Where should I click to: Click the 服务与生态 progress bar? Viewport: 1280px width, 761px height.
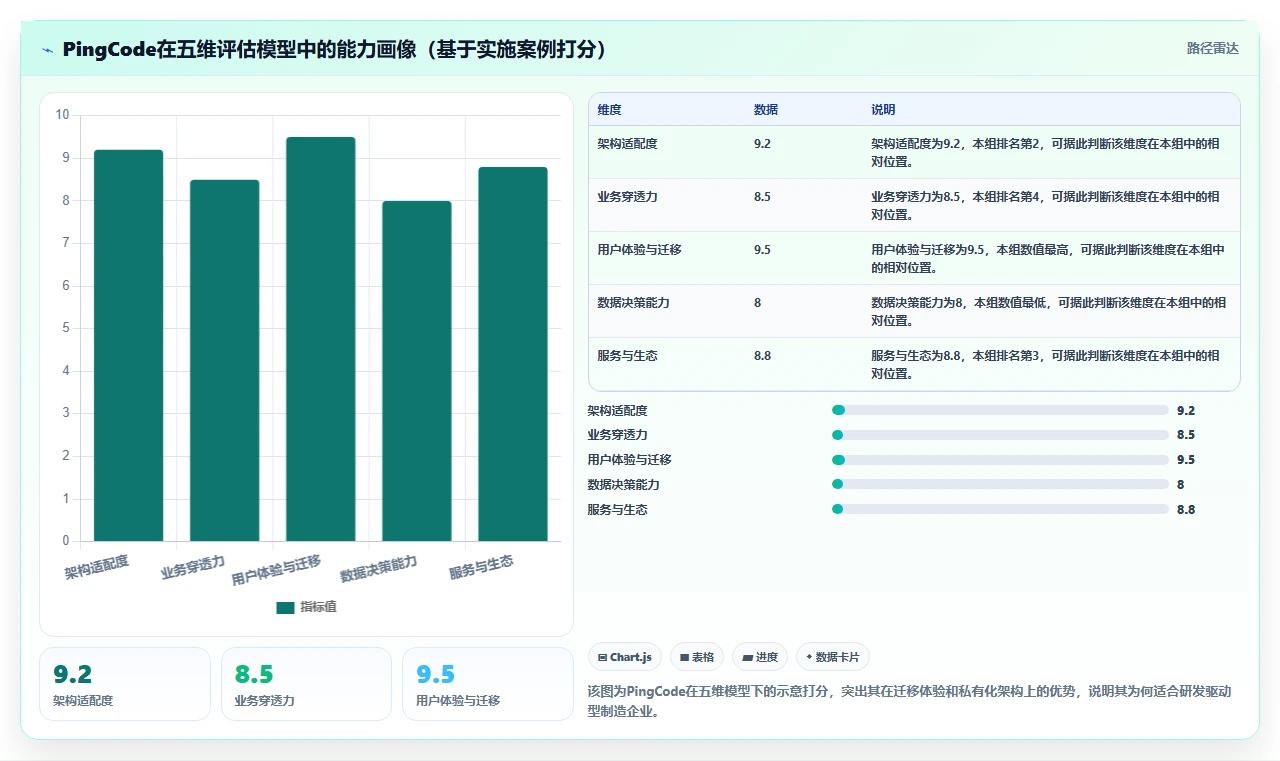tap(1000, 509)
